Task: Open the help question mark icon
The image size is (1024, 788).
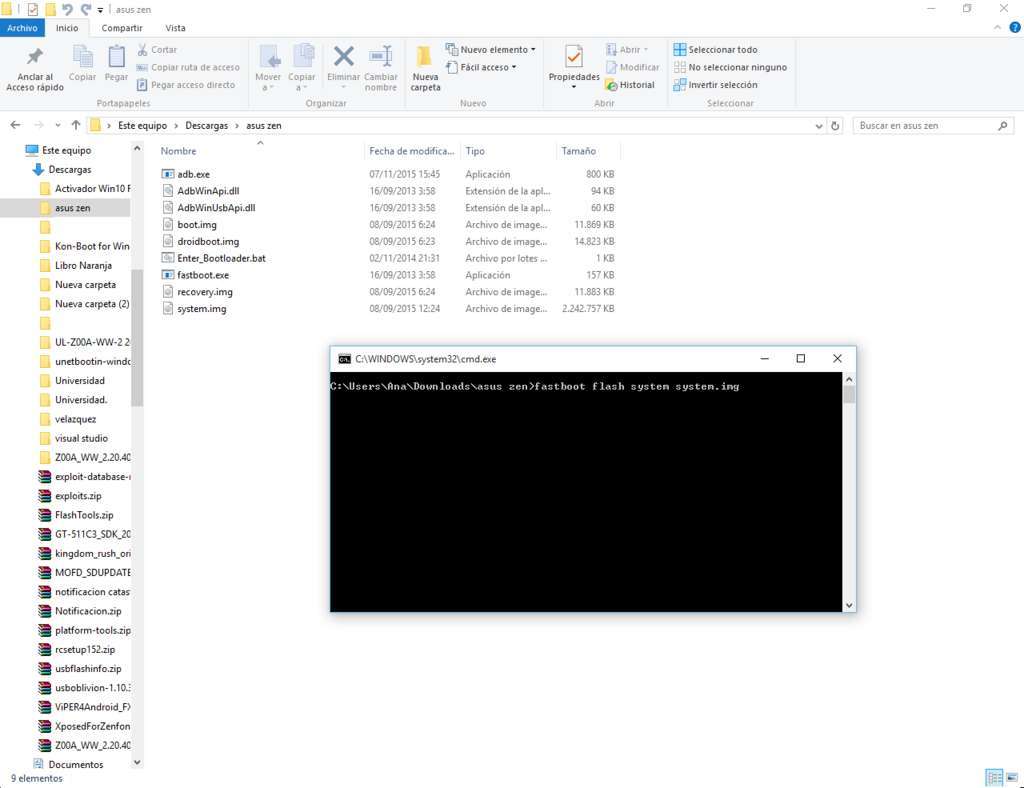Action: click(x=1015, y=27)
